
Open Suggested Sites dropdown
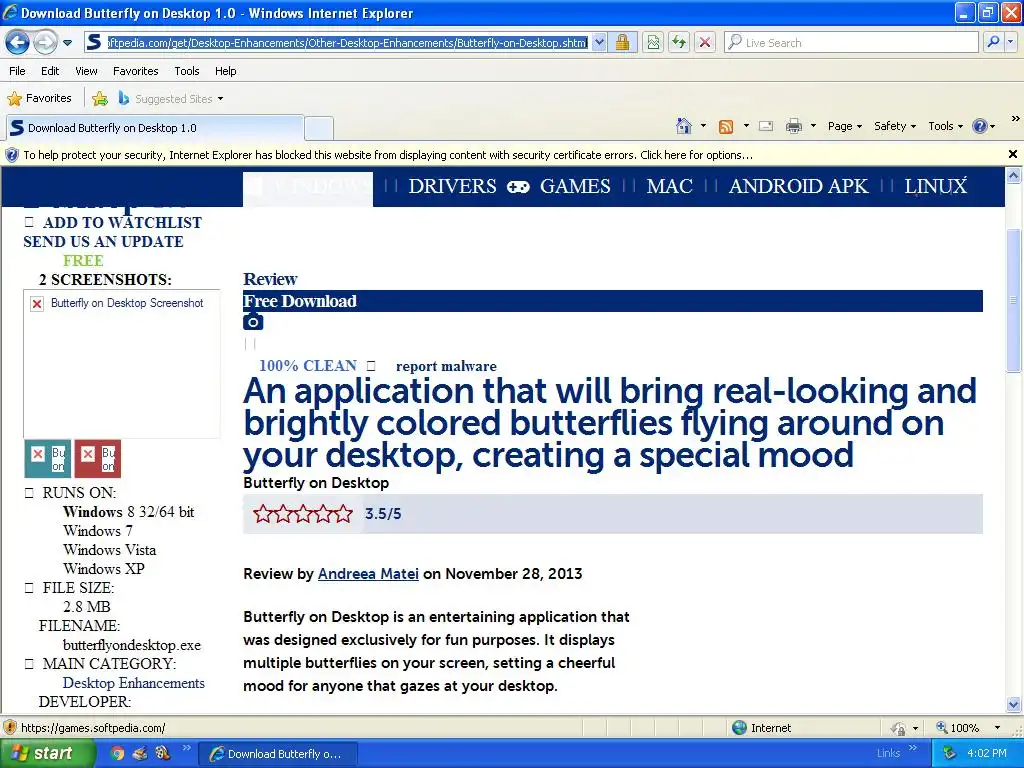171,99
